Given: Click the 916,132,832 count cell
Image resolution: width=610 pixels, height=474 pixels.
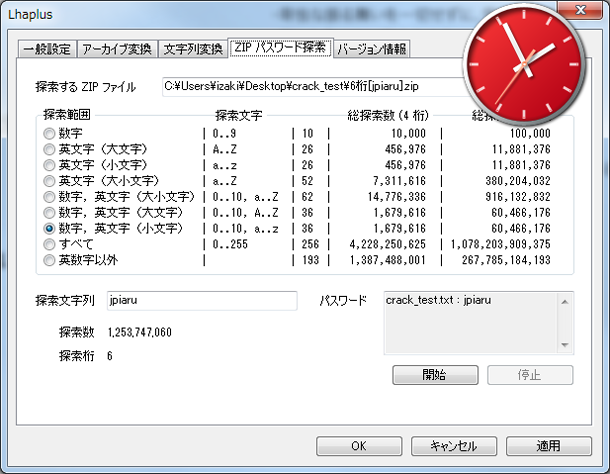Looking at the screenshot, I should pyautogui.click(x=518, y=197).
